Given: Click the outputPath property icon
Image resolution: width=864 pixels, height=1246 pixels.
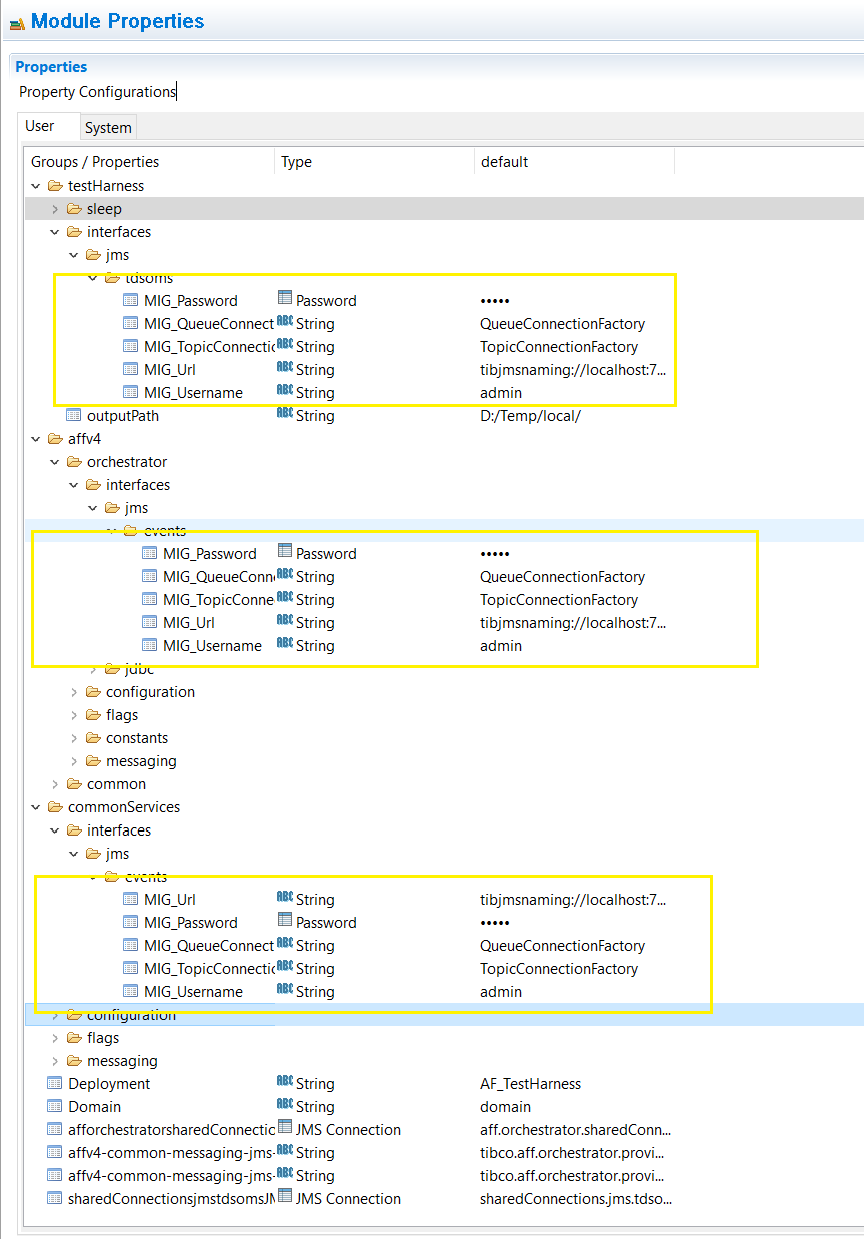Looking at the screenshot, I should [74, 416].
